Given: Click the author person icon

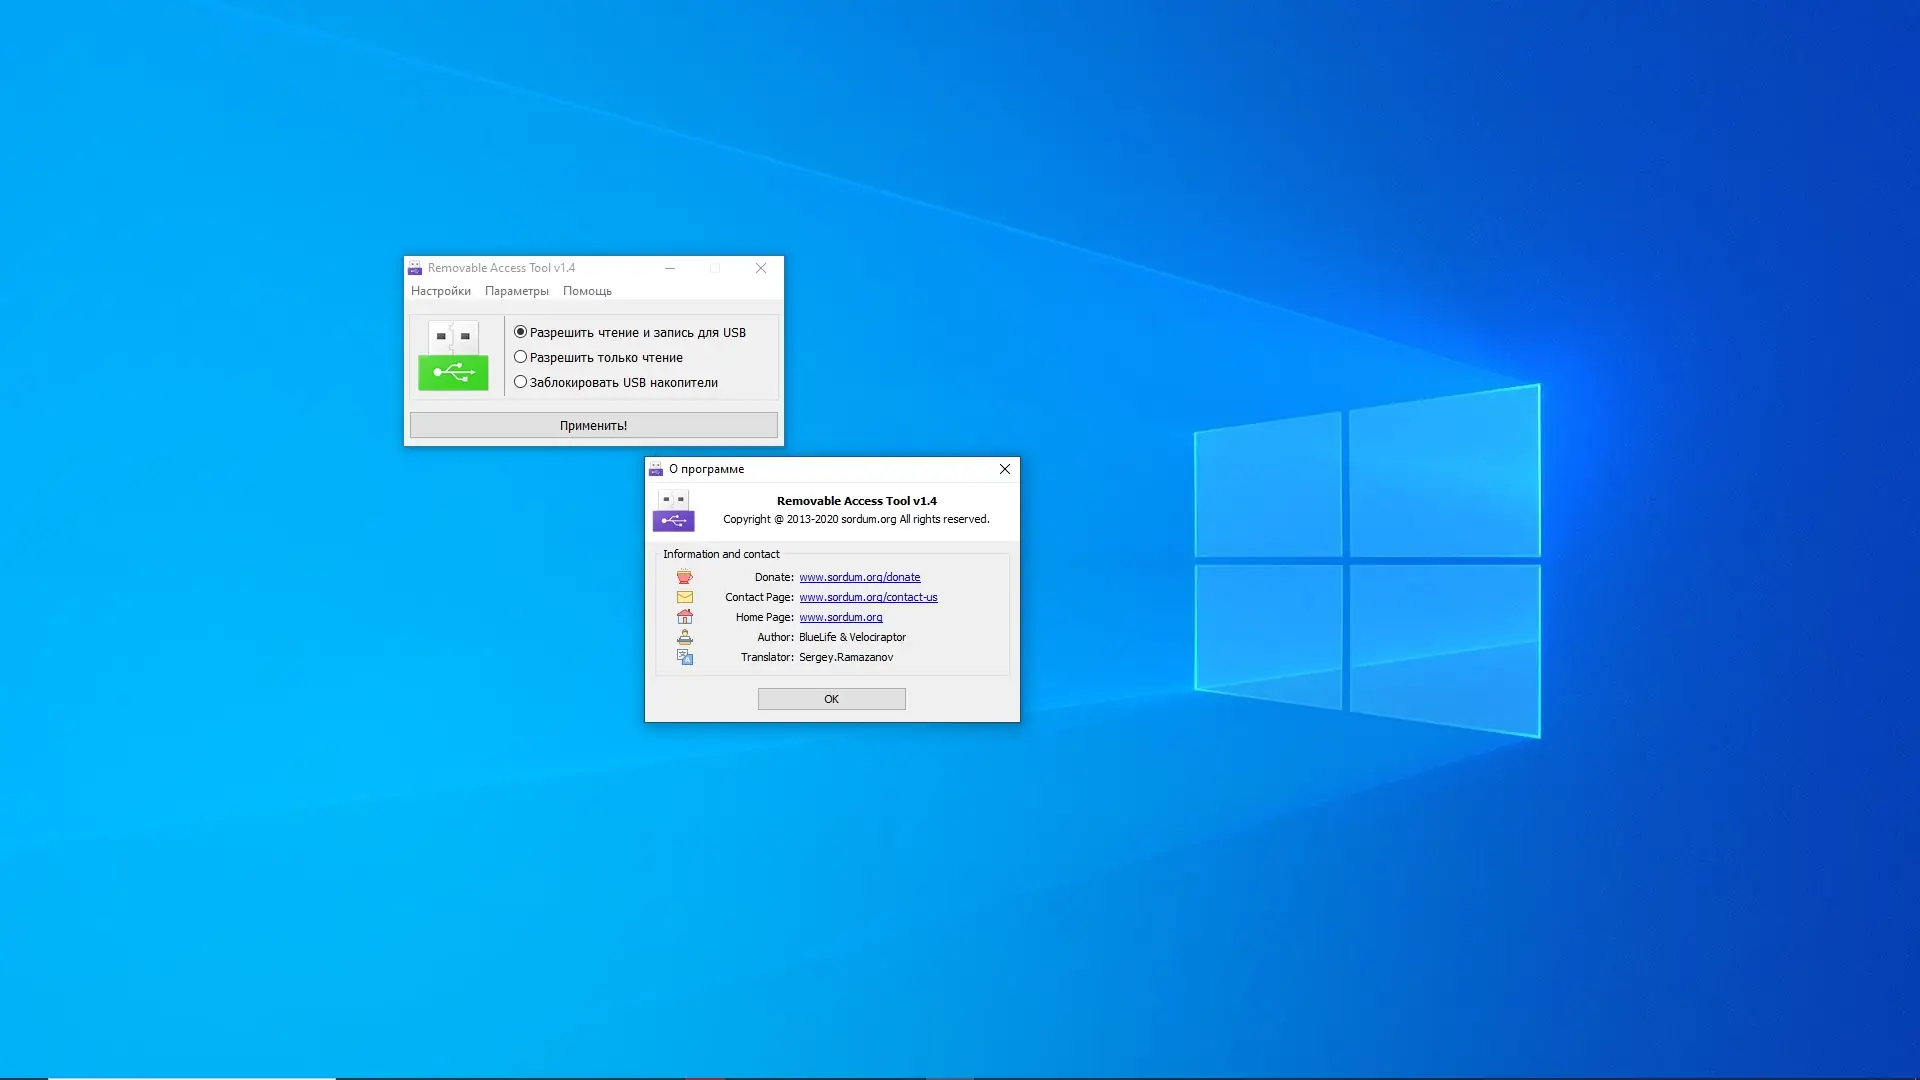Looking at the screenshot, I should click(x=684, y=637).
